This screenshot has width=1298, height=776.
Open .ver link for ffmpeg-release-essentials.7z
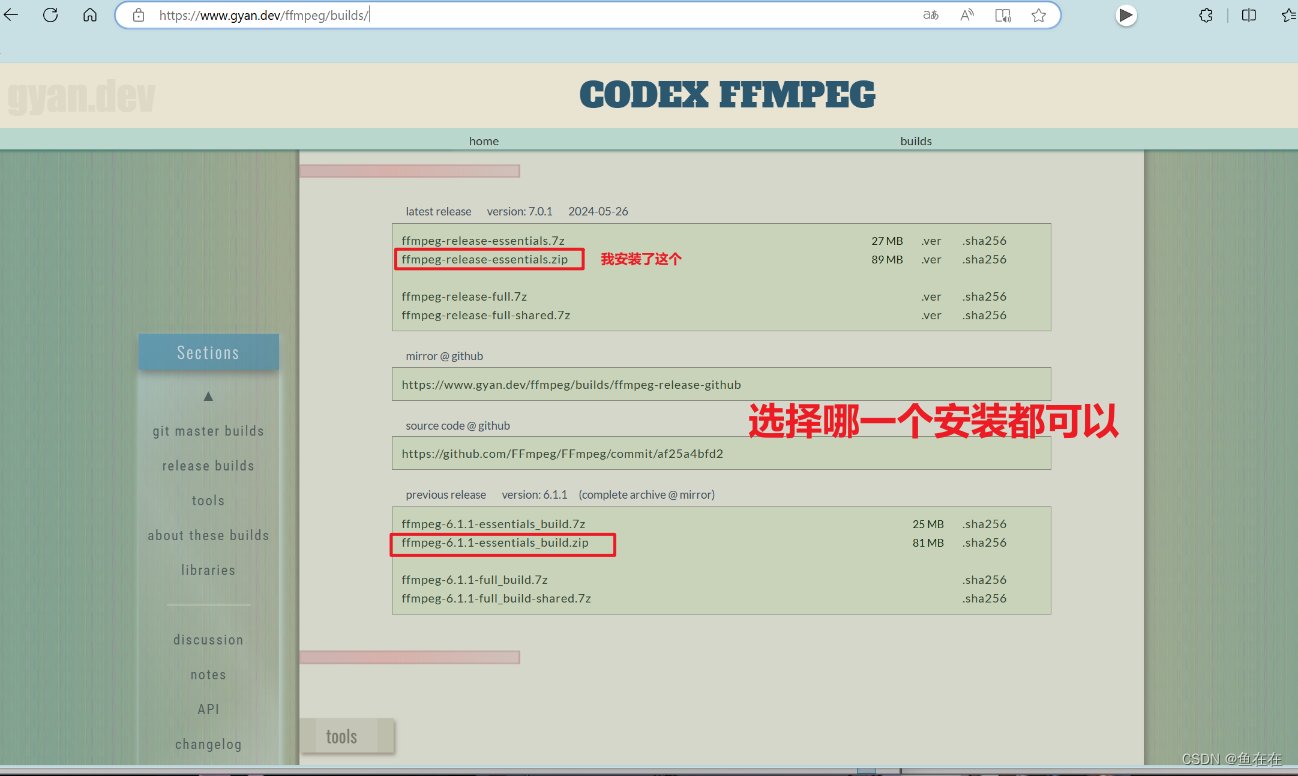click(931, 241)
